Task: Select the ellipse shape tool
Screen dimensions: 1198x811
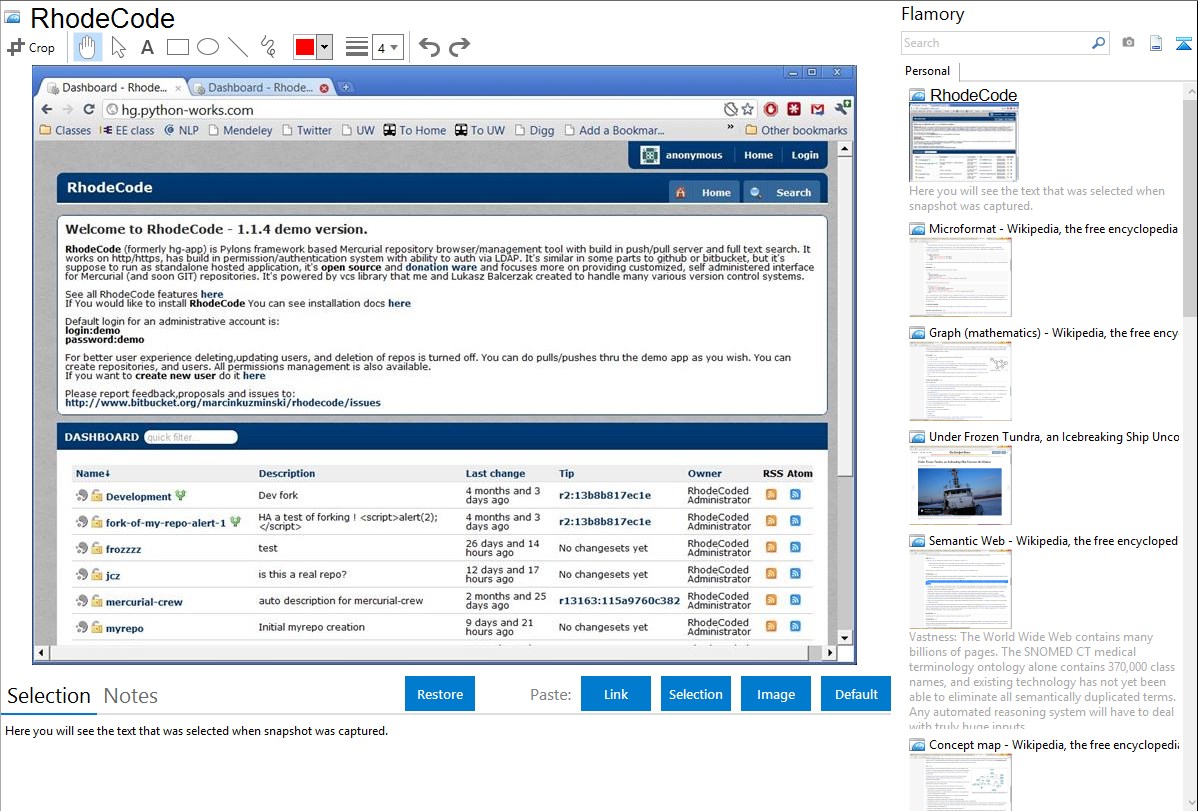Action: [x=208, y=47]
